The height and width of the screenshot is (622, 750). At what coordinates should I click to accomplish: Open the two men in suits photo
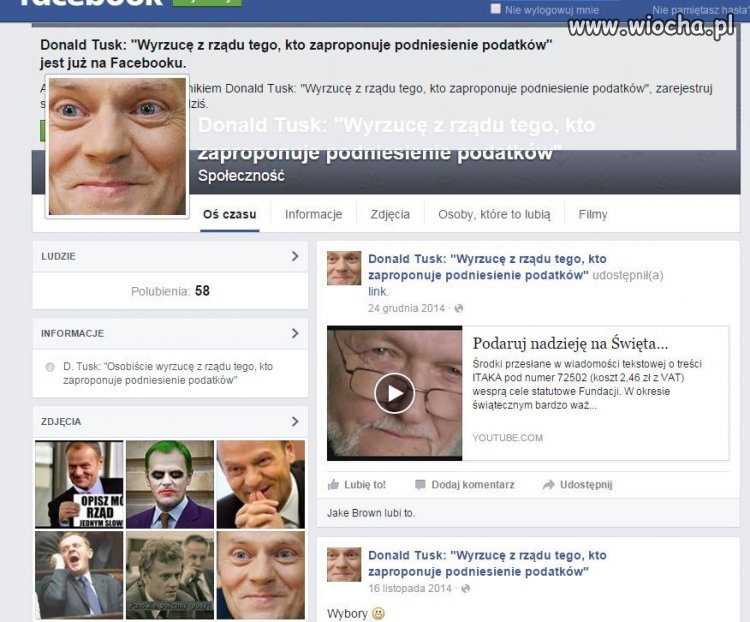pyautogui.click(x=170, y=575)
